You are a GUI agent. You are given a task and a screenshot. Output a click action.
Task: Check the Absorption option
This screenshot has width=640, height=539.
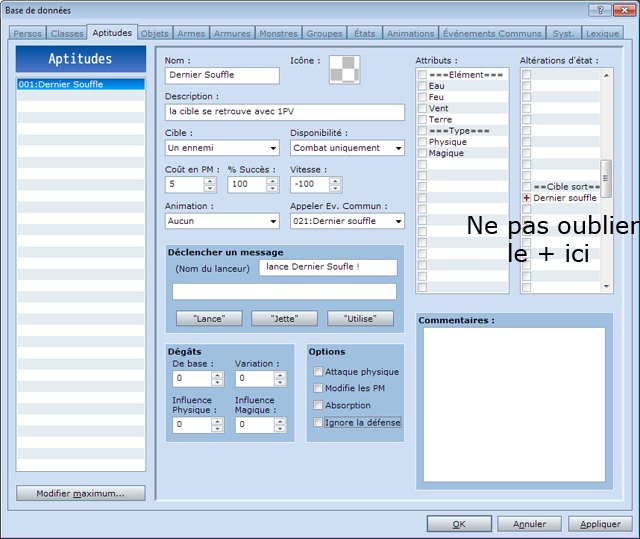coord(318,405)
